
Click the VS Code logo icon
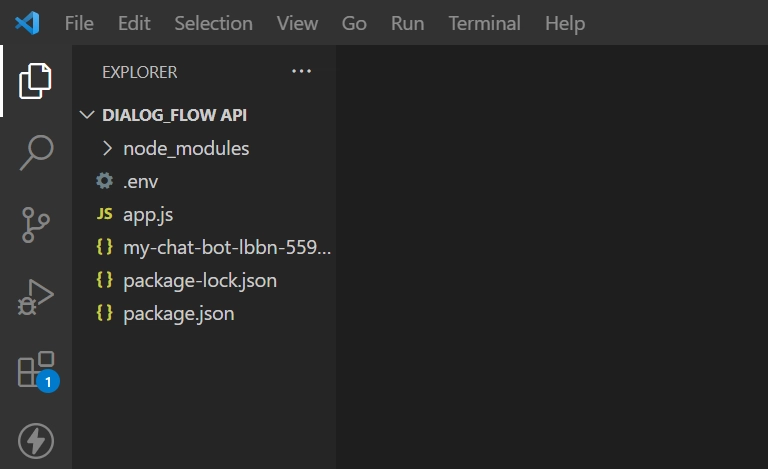(27, 23)
